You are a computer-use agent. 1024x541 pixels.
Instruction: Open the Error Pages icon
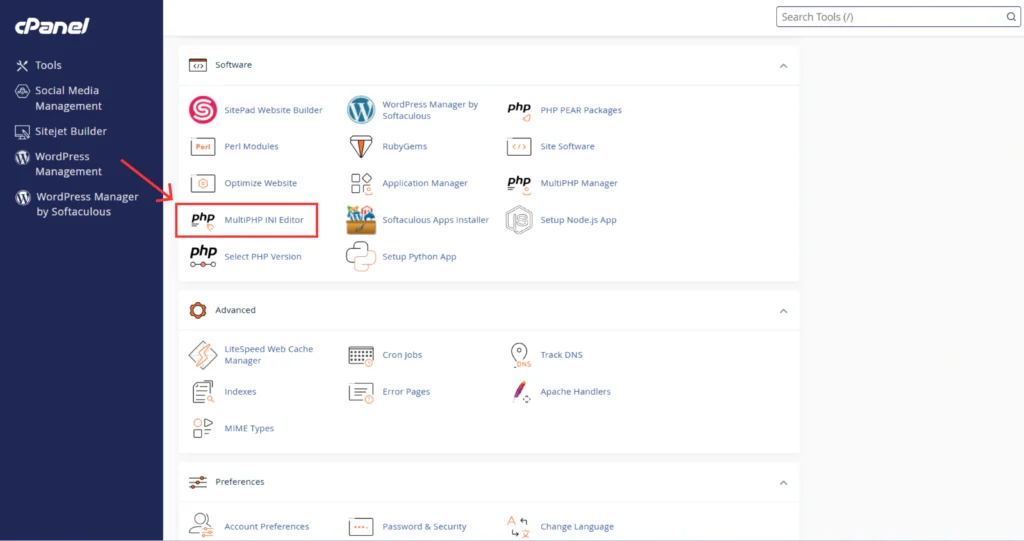[361, 392]
